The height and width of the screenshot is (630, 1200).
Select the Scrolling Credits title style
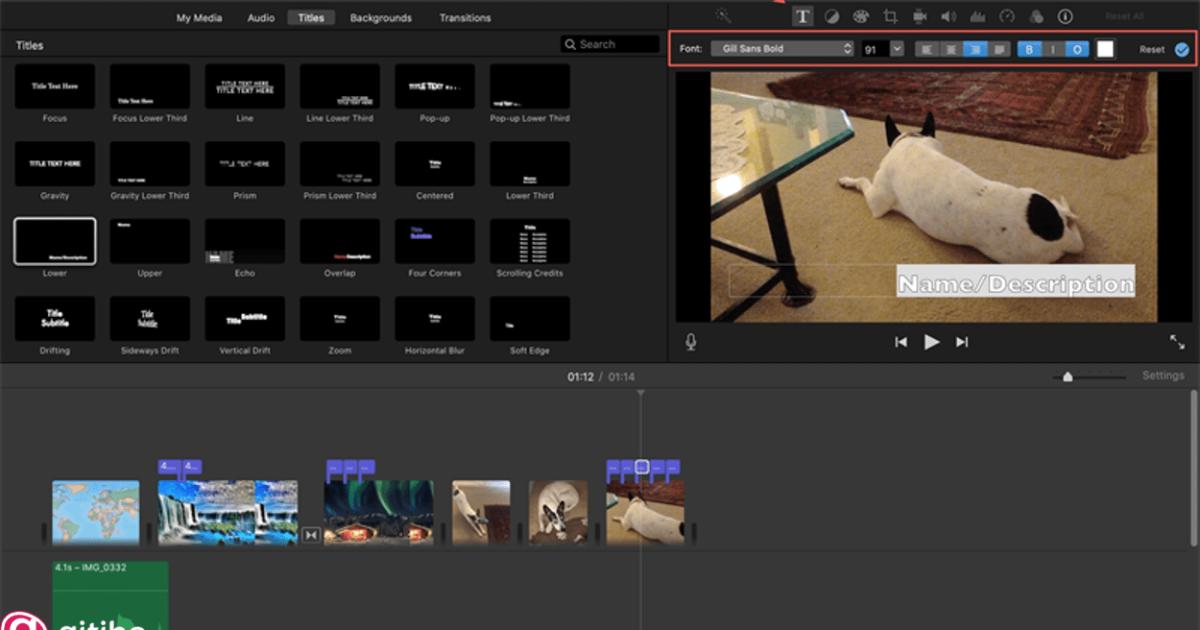(x=528, y=240)
